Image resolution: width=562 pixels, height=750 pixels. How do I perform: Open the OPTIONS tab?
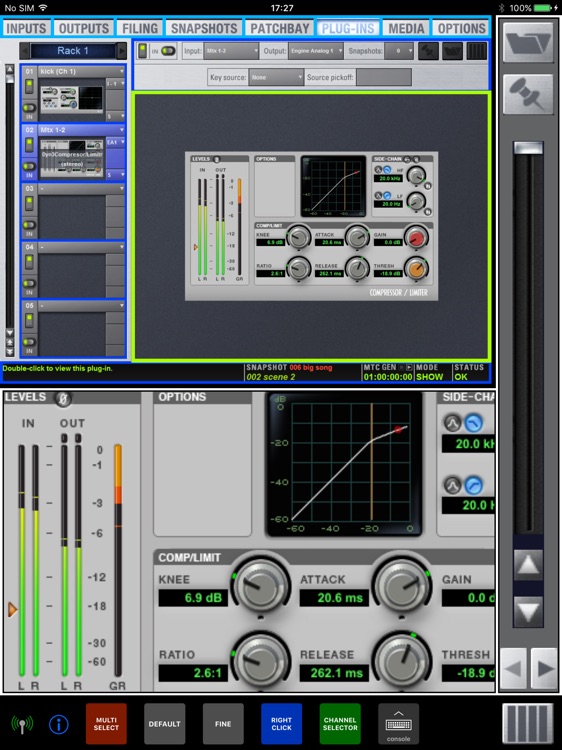[461, 28]
